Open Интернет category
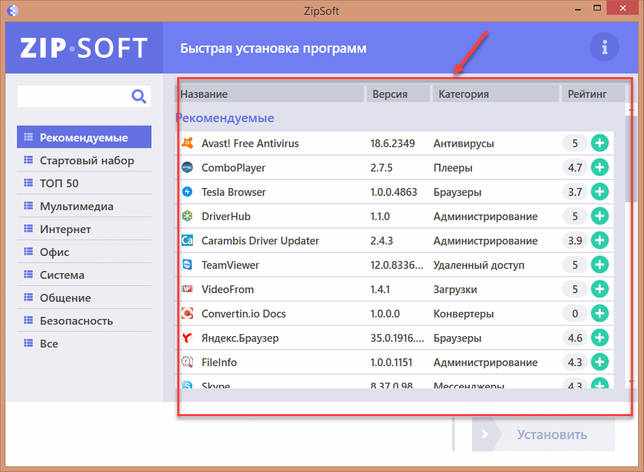The height and width of the screenshot is (472, 644). pos(84,229)
